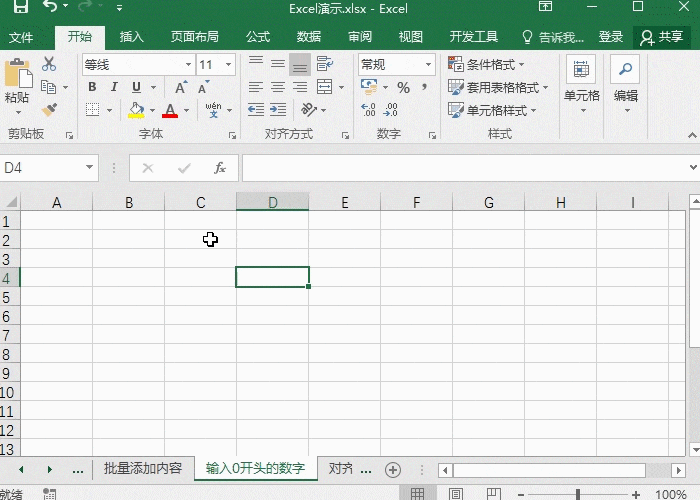The width and height of the screenshot is (700, 500).
Task: Click the Save icon in quick access toolbar
Action: (x=21, y=6)
